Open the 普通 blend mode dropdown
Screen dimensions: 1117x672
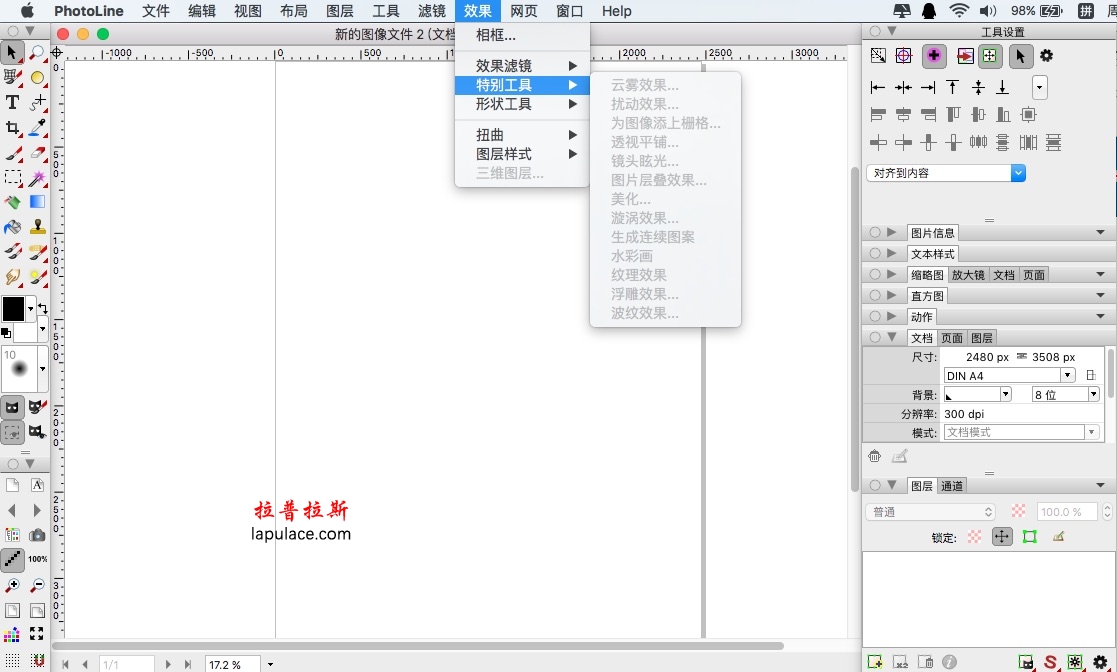pos(930,512)
